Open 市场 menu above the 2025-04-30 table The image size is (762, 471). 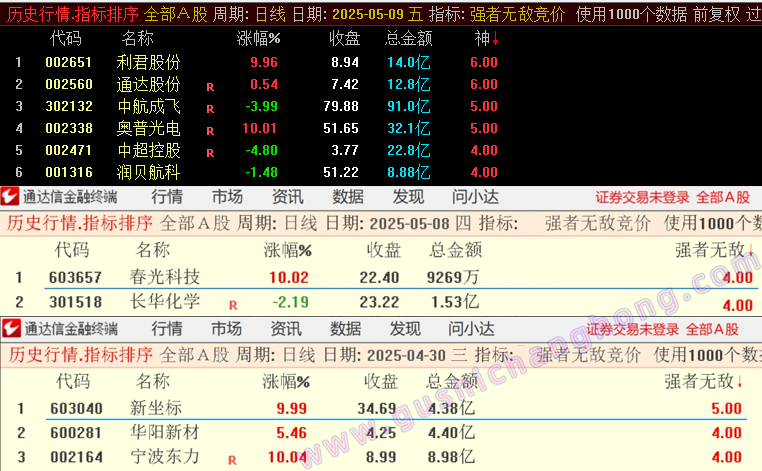(226, 329)
